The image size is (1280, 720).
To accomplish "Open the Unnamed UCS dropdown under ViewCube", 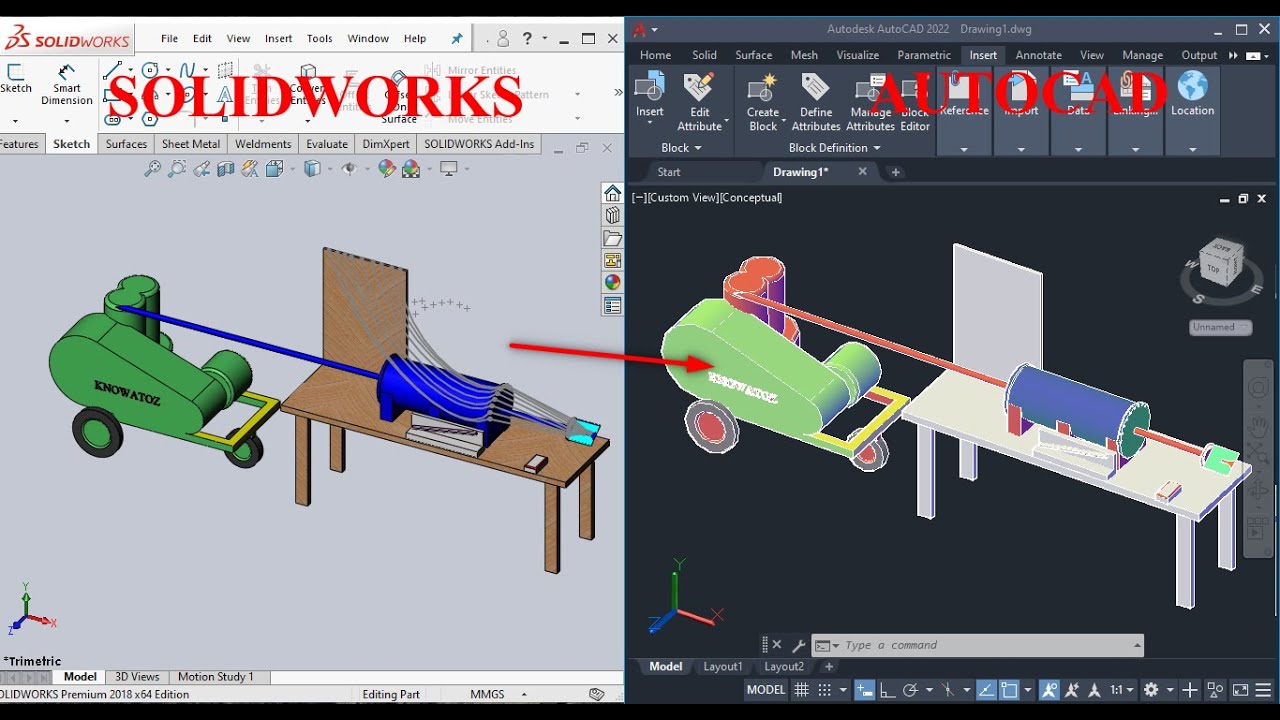I will pyautogui.click(x=1221, y=327).
